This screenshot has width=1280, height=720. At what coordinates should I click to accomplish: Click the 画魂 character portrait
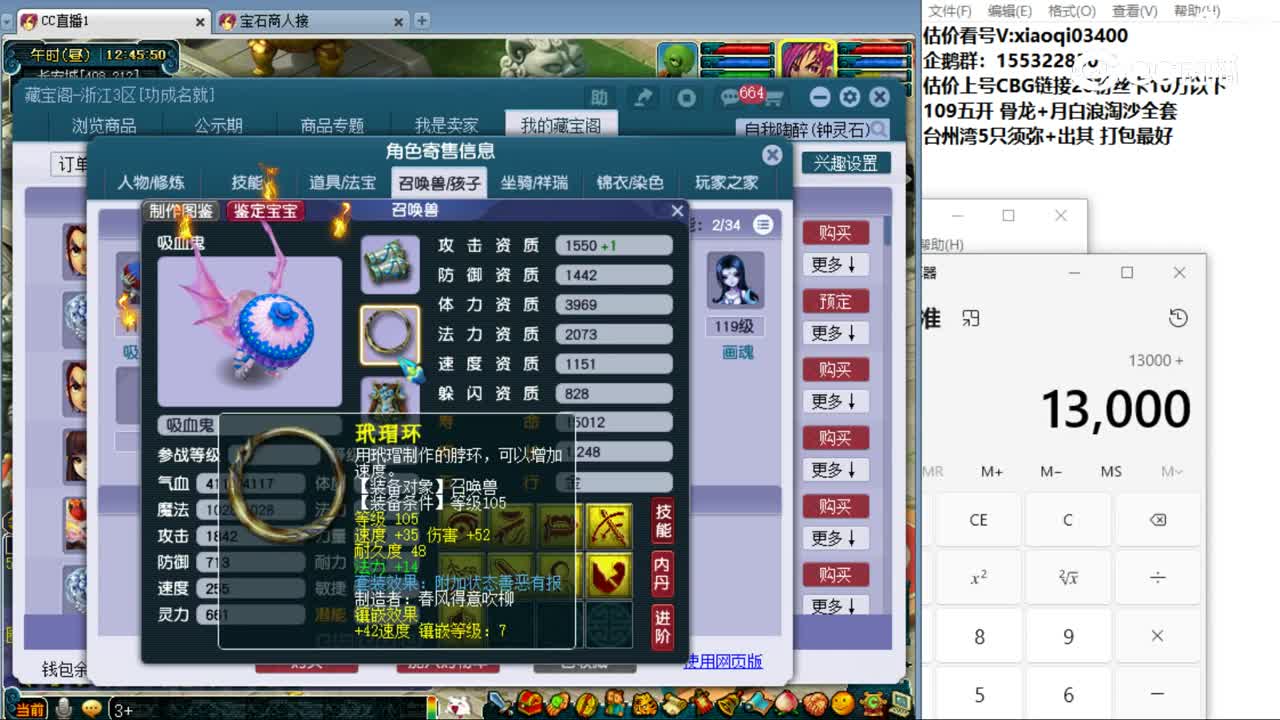pos(736,280)
